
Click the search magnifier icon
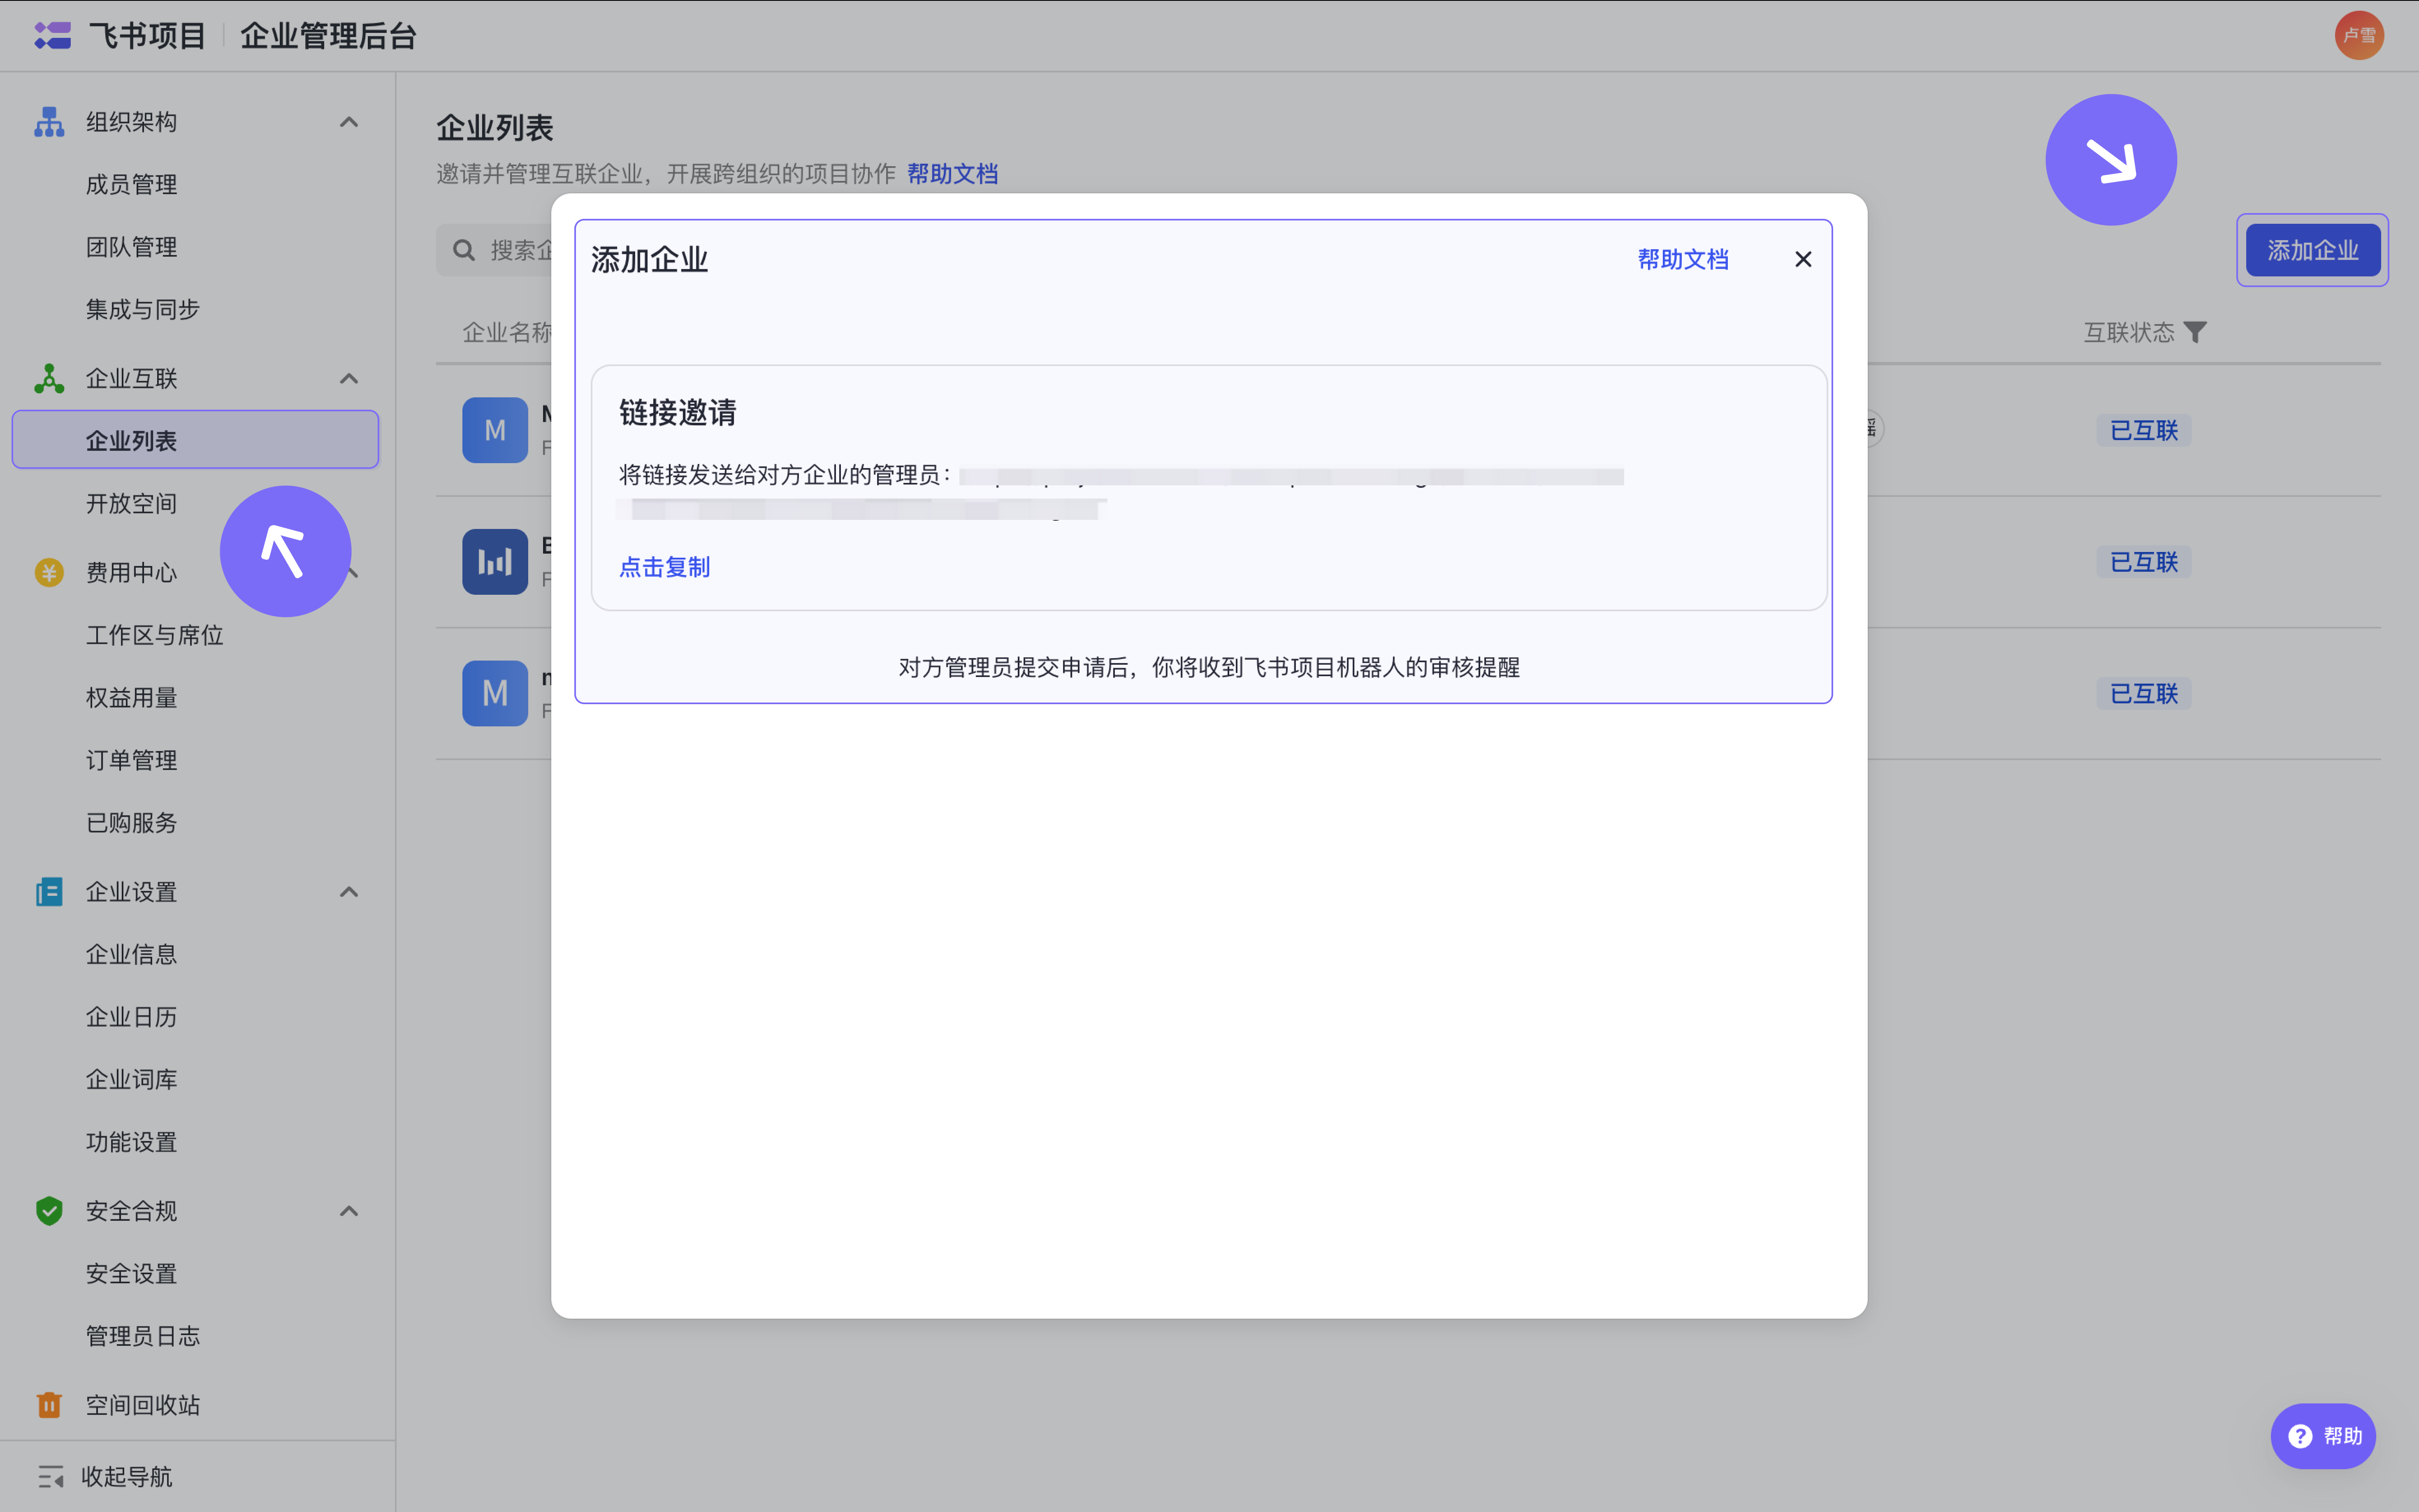(464, 250)
